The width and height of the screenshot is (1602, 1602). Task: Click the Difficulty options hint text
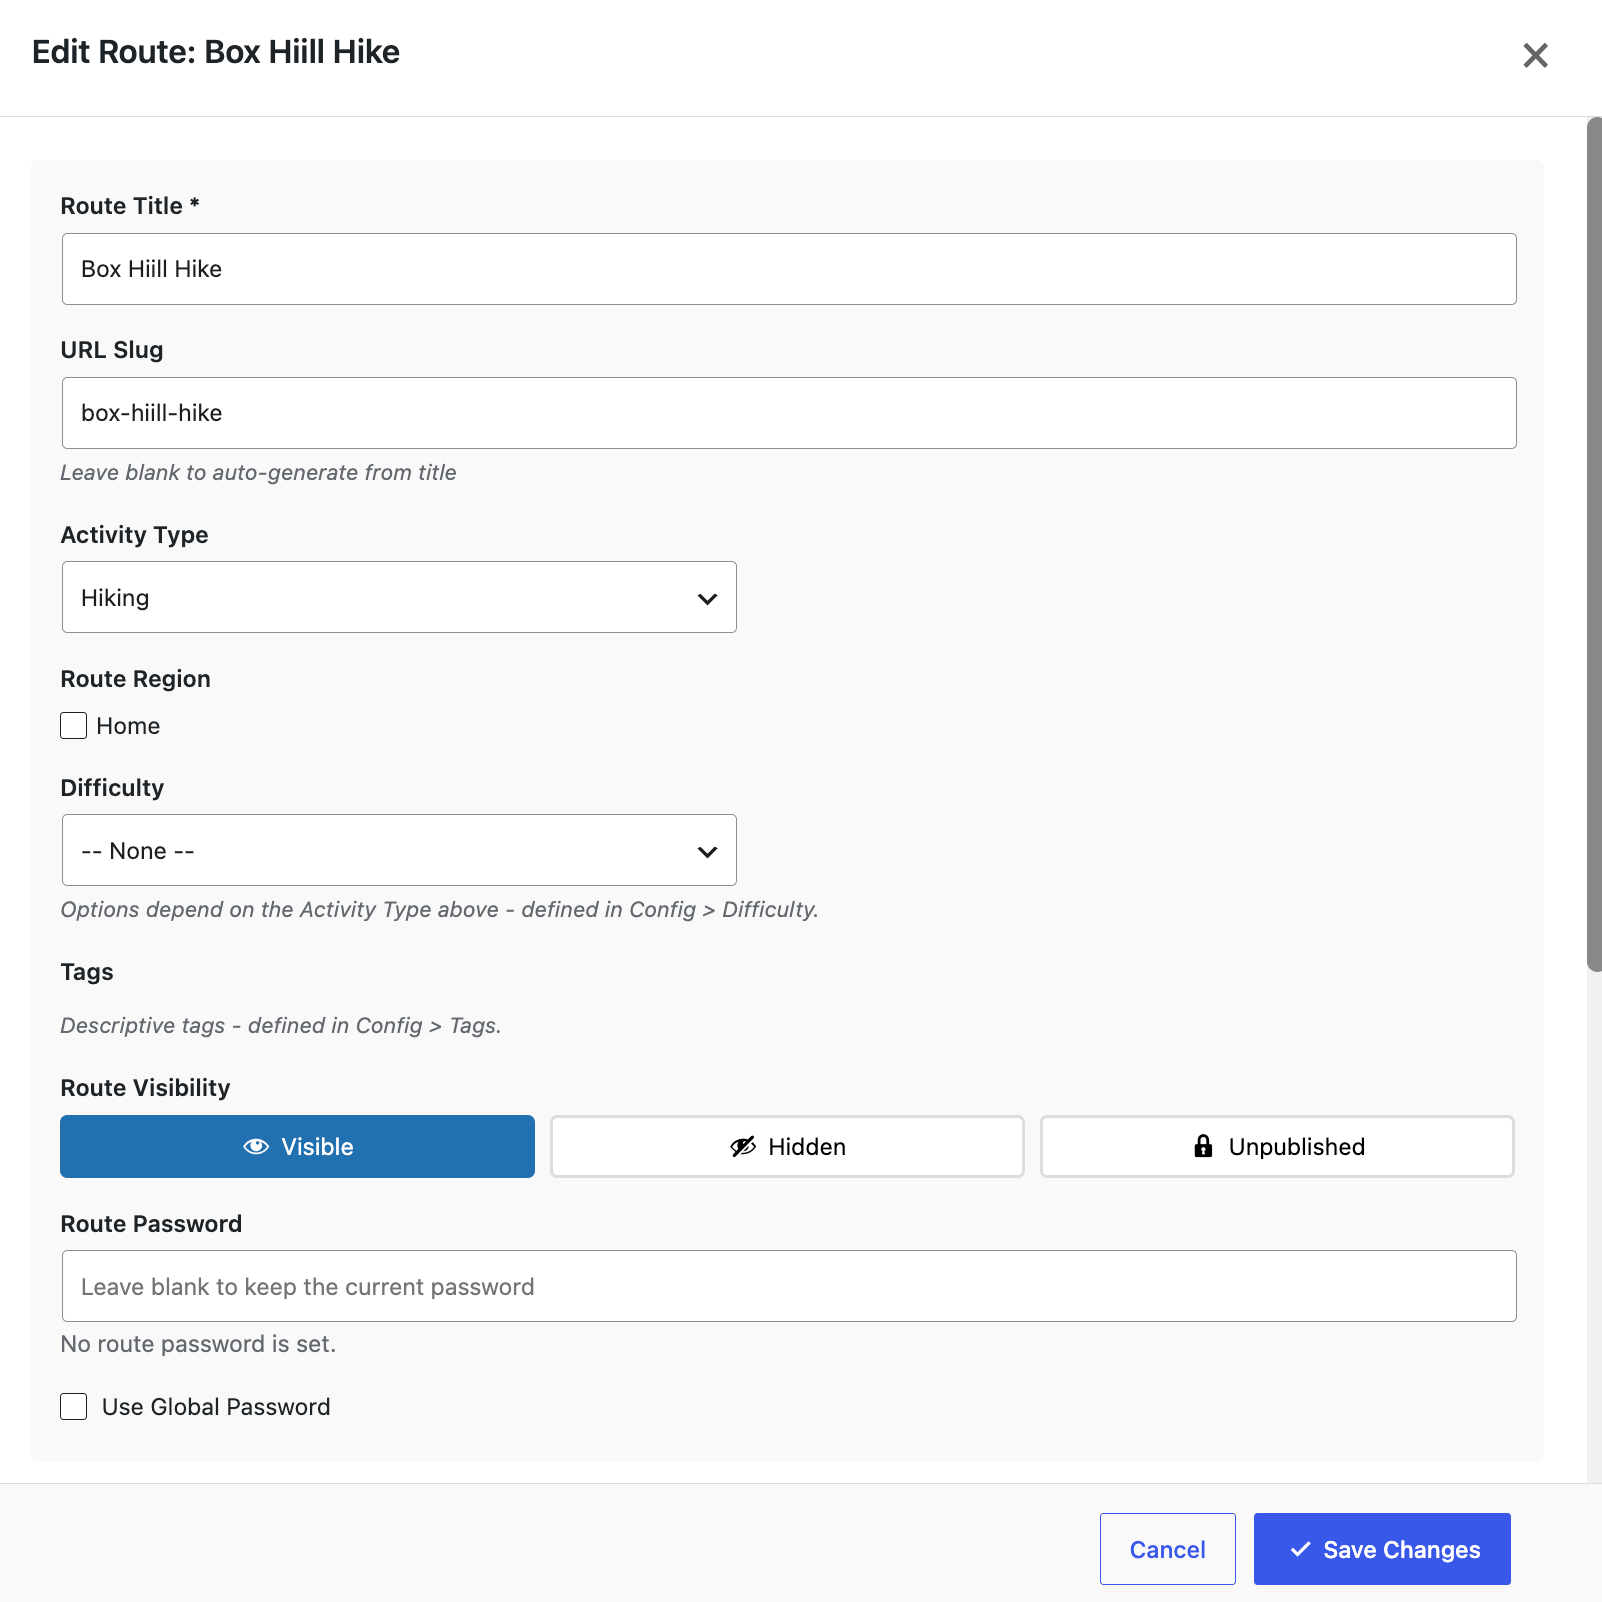[x=439, y=909]
